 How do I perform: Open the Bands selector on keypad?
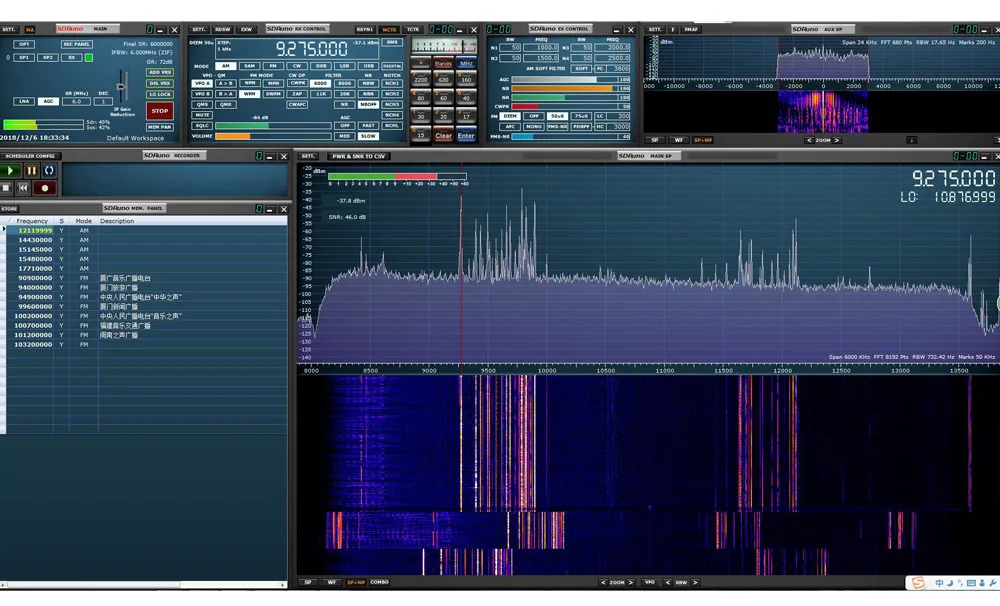[442, 64]
